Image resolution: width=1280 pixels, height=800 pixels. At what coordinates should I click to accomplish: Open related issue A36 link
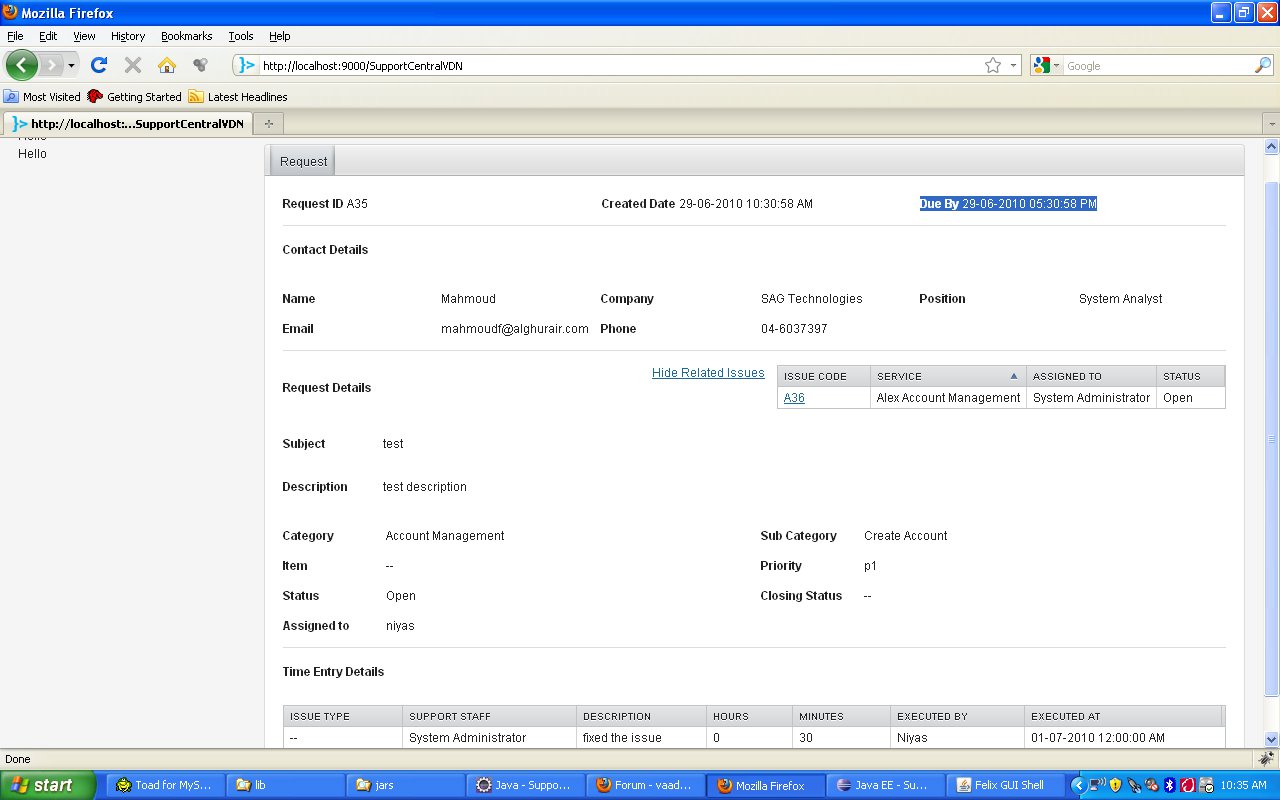(x=794, y=398)
